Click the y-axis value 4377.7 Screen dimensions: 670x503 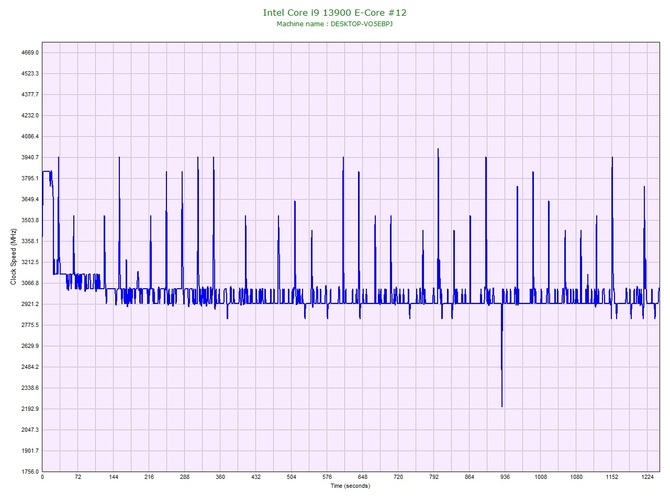click(x=30, y=94)
